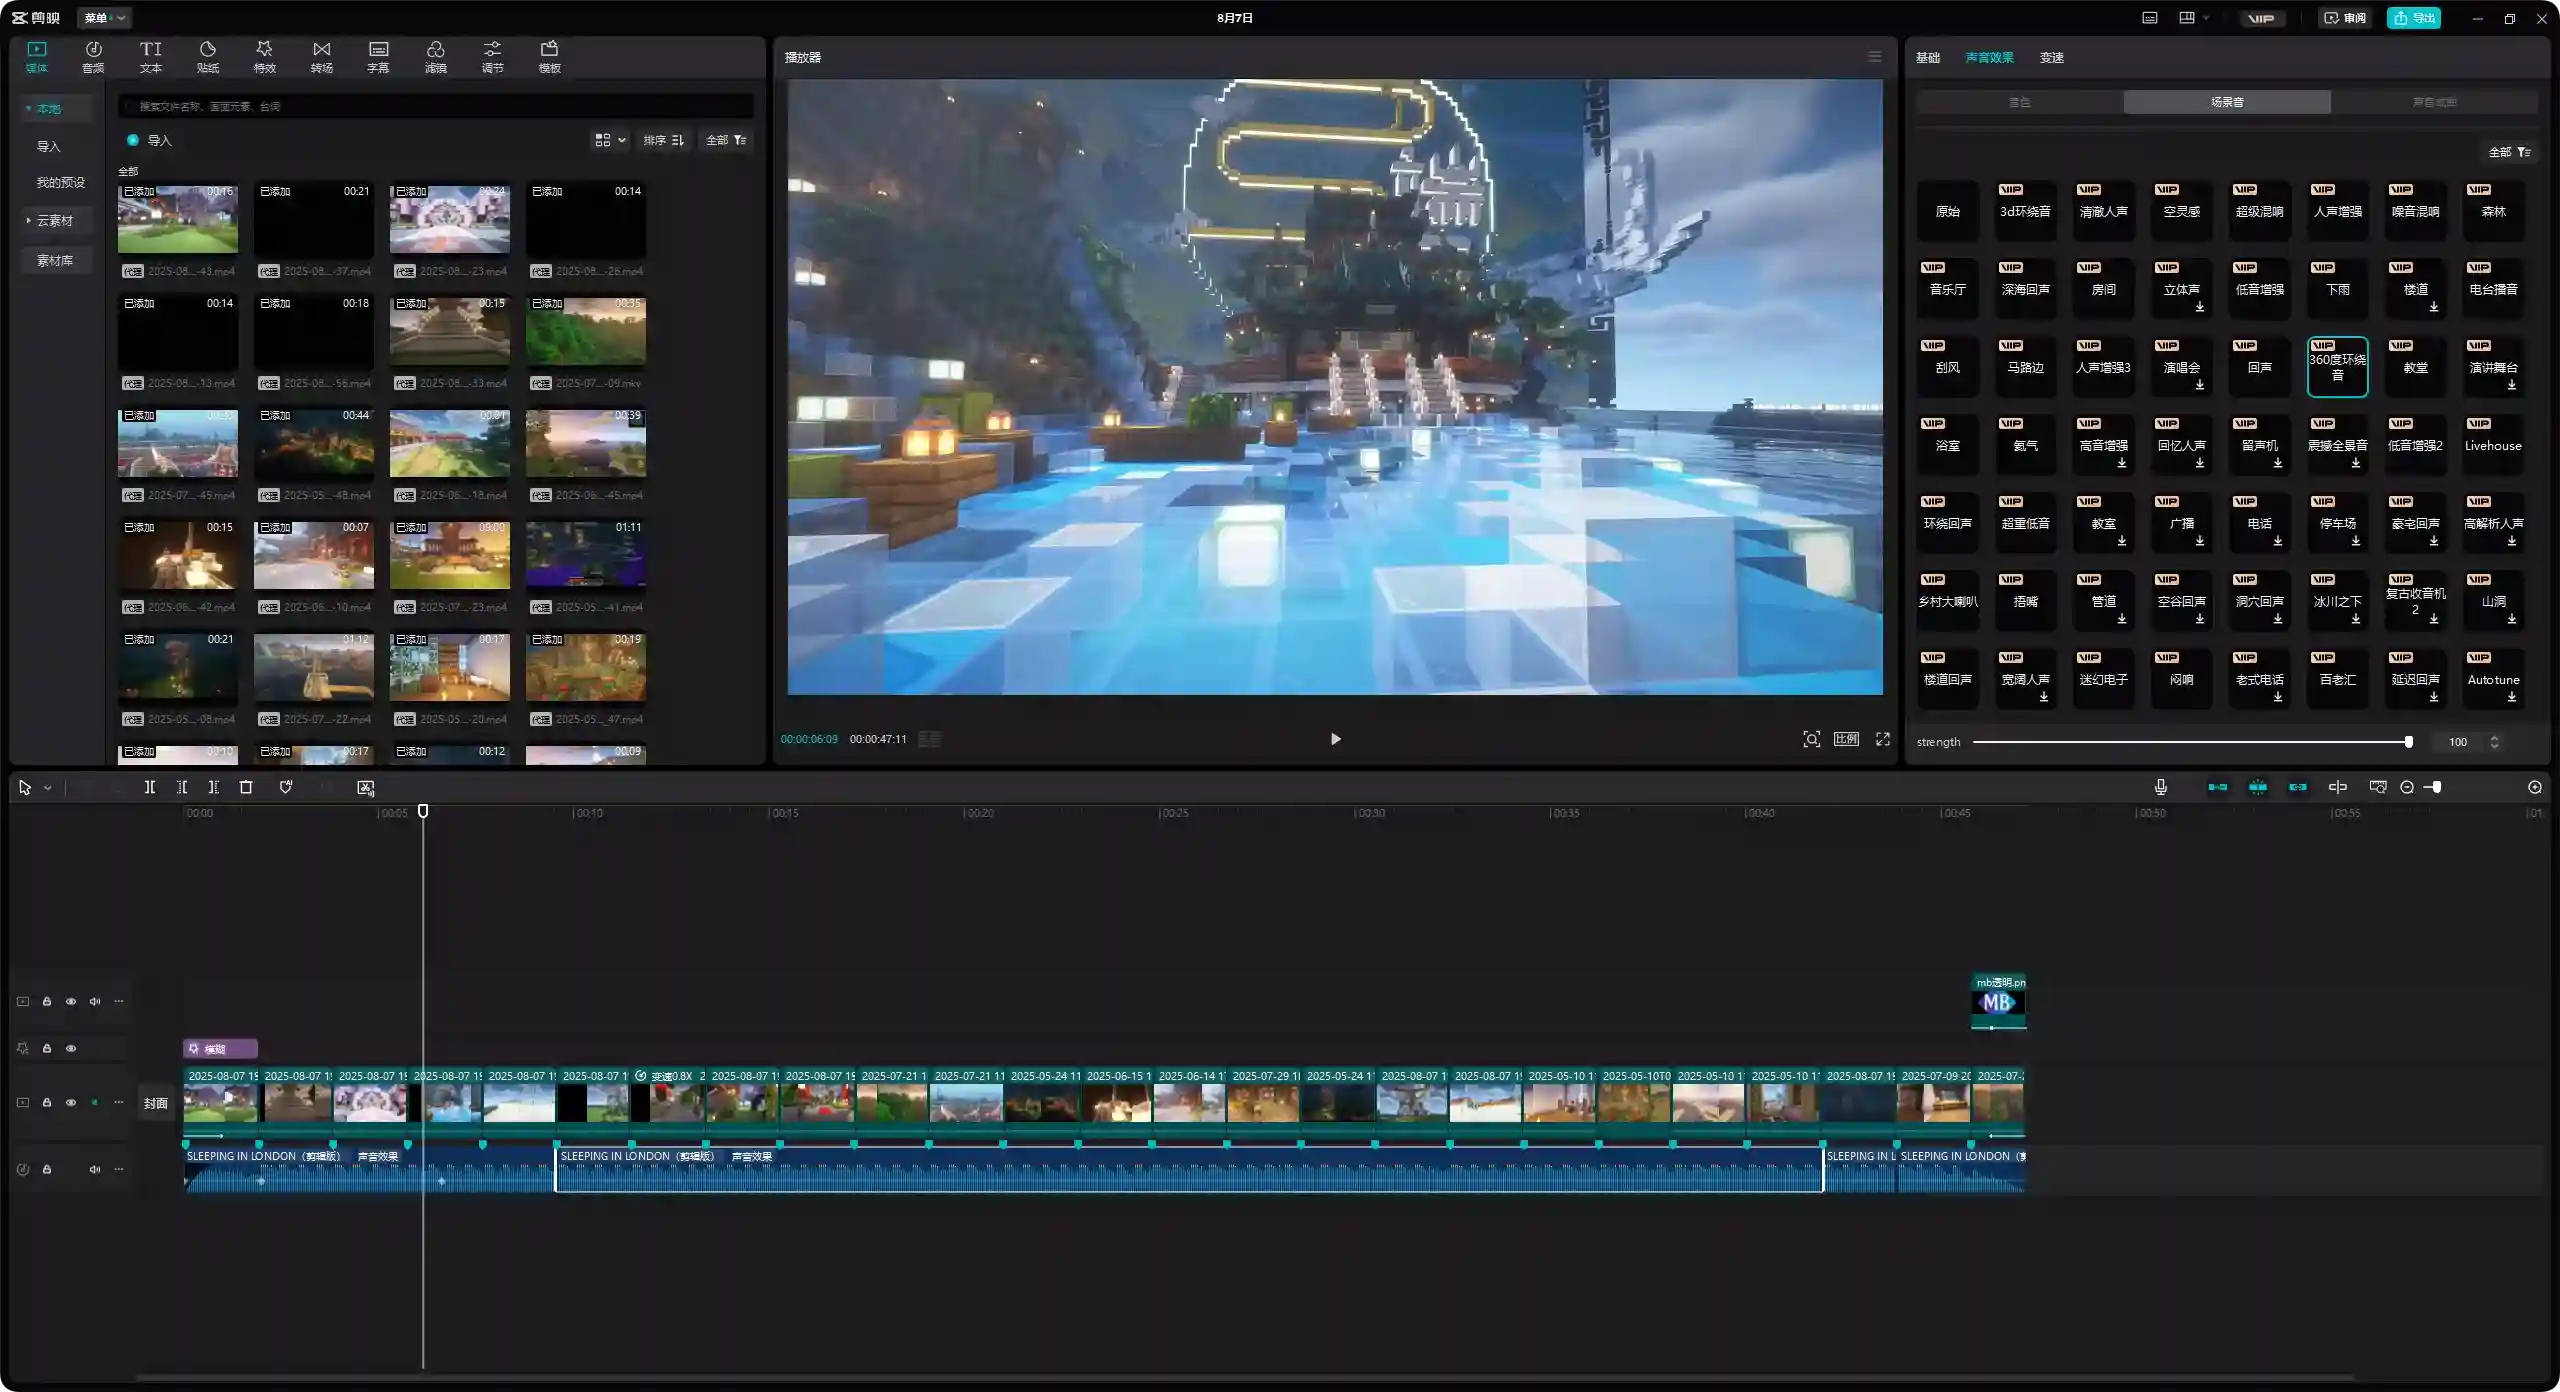This screenshot has height=1392, width=2560.
Task: Collapse the 本地 section in the sidebar
Action: pos(28,108)
